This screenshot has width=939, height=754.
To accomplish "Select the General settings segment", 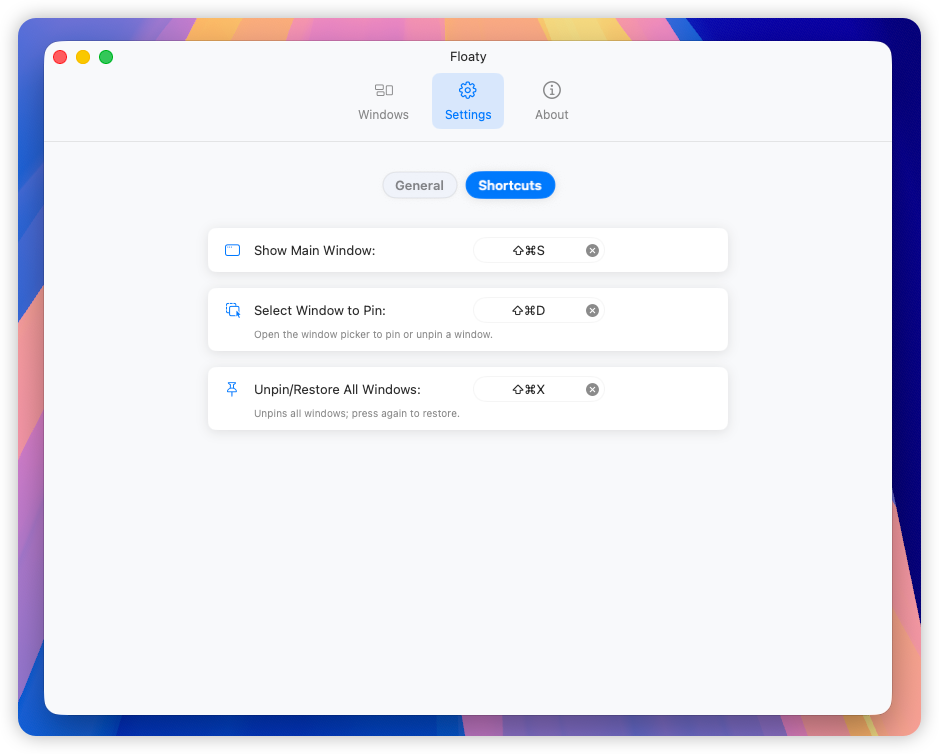I will [x=419, y=185].
